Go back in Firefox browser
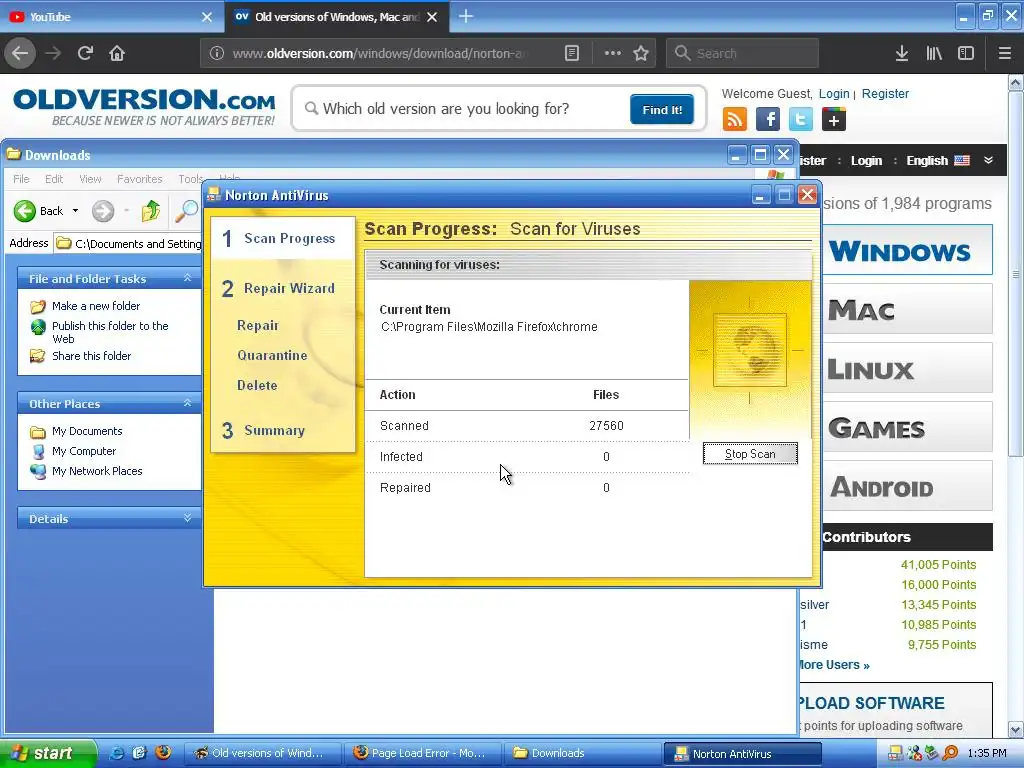 tap(20, 53)
